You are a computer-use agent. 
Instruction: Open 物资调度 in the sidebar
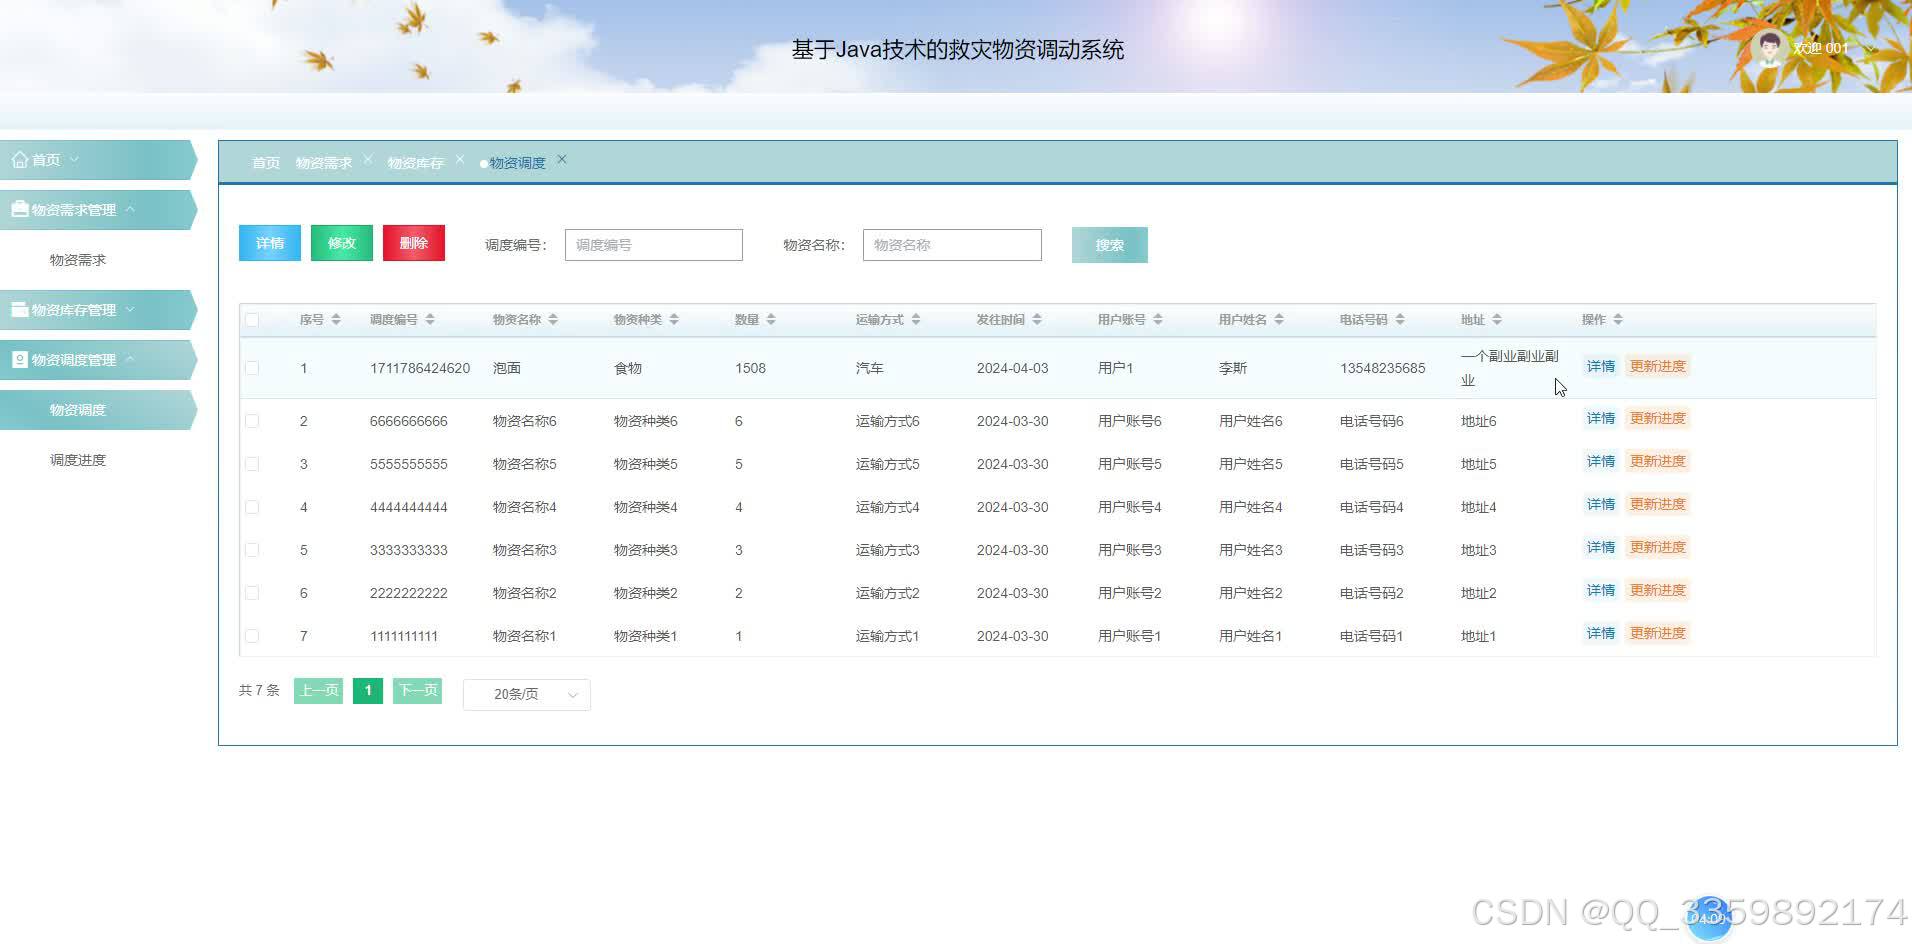pyautogui.click(x=78, y=410)
